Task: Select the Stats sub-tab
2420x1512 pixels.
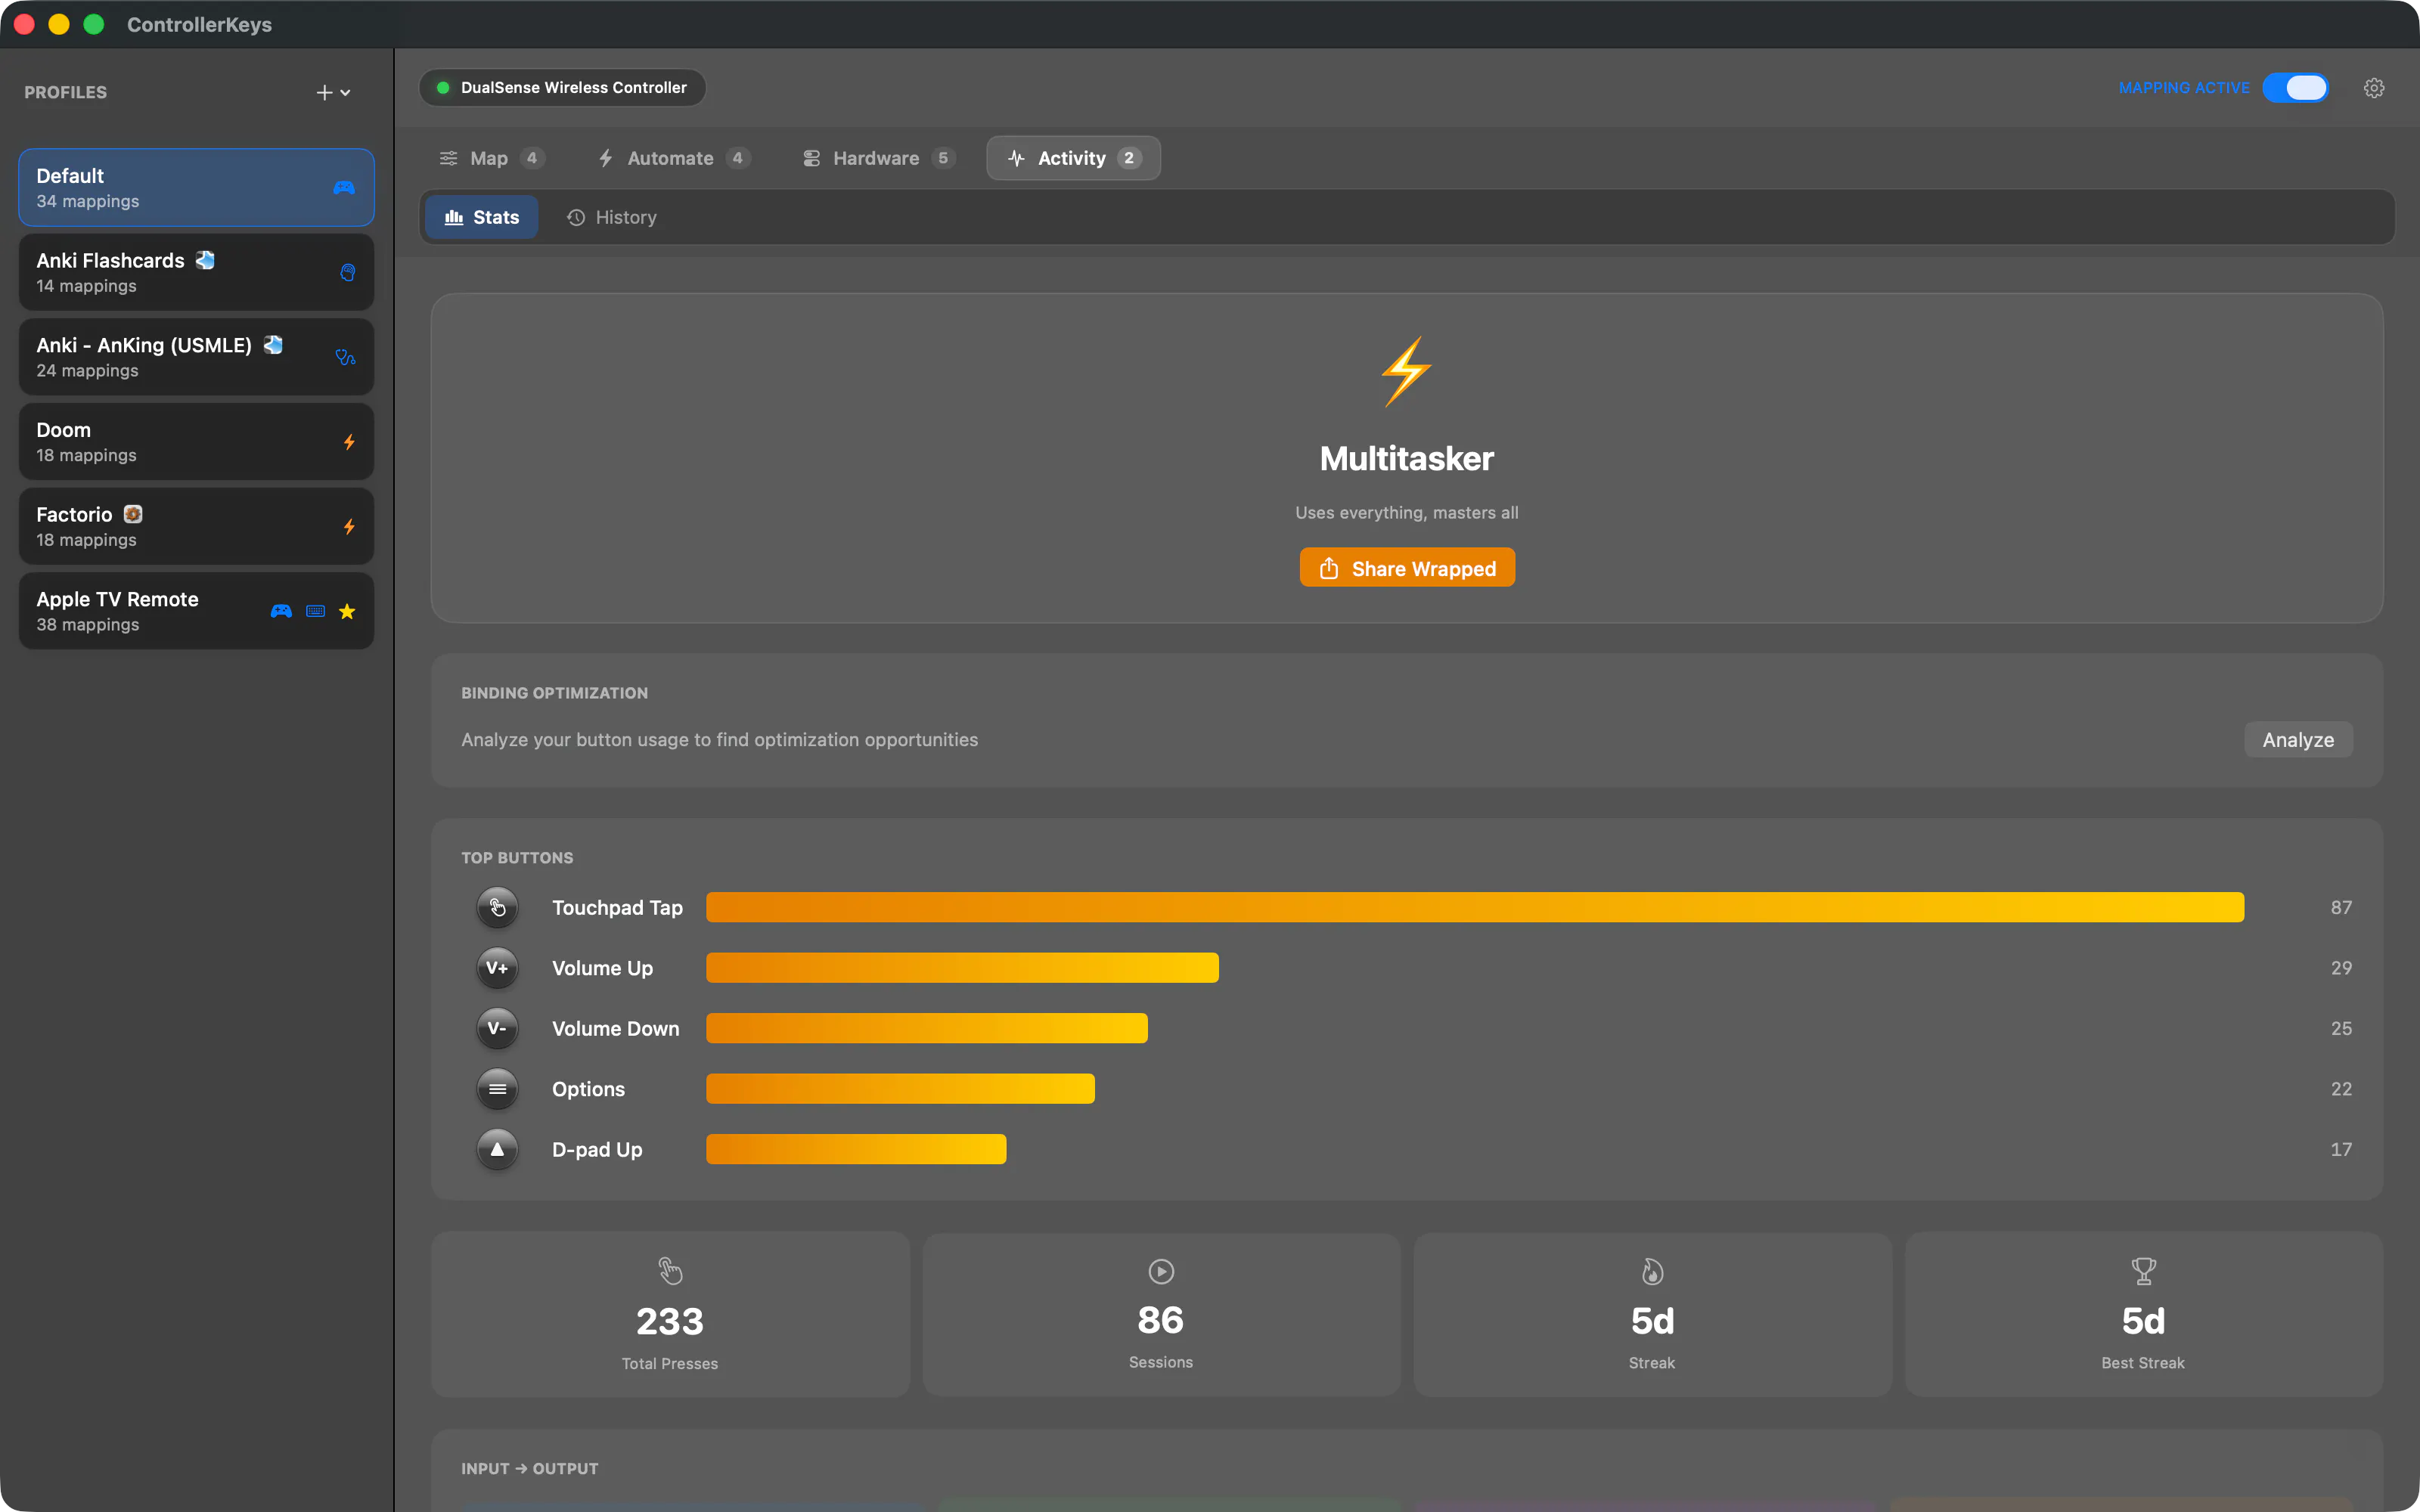Action: click(x=481, y=217)
